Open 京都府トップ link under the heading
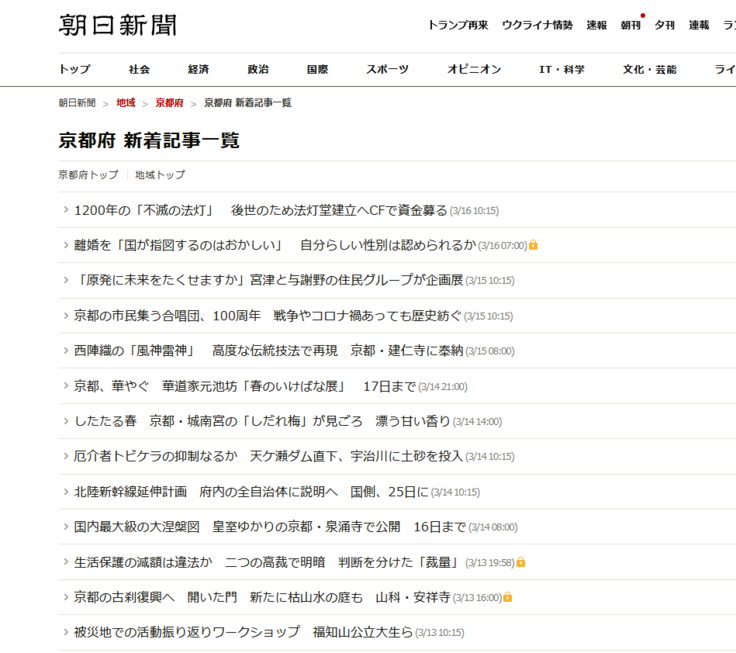The width and height of the screenshot is (736, 653). pos(88,174)
